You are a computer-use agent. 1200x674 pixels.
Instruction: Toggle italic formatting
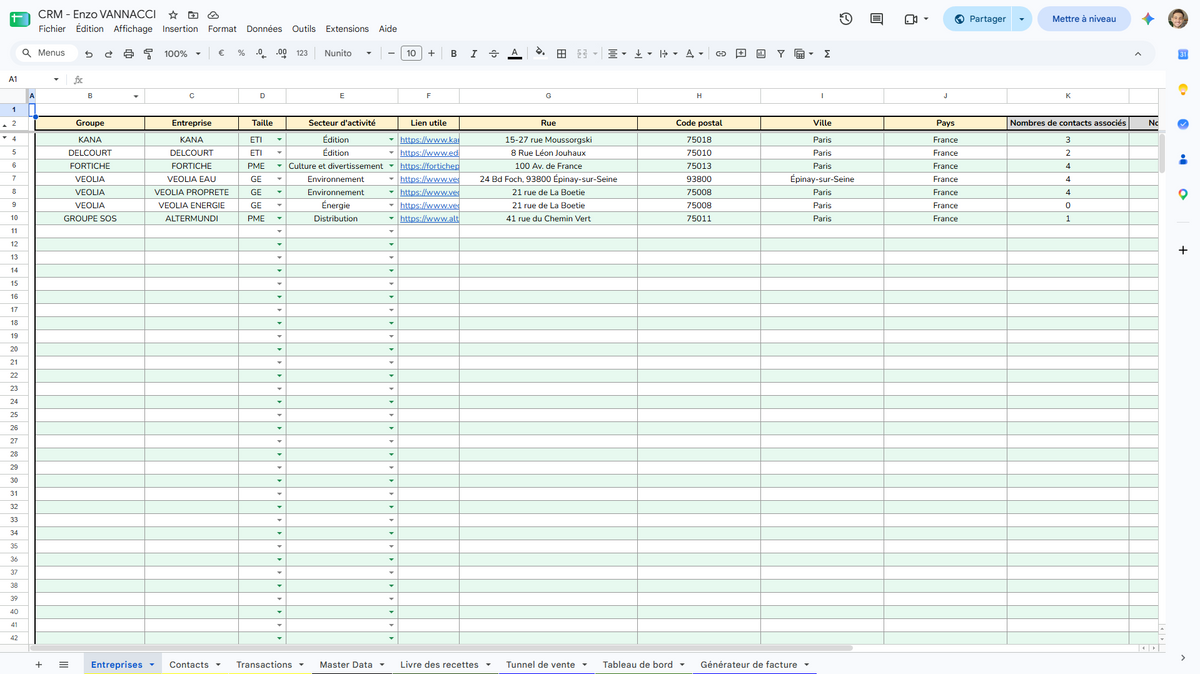coord(474,54)
